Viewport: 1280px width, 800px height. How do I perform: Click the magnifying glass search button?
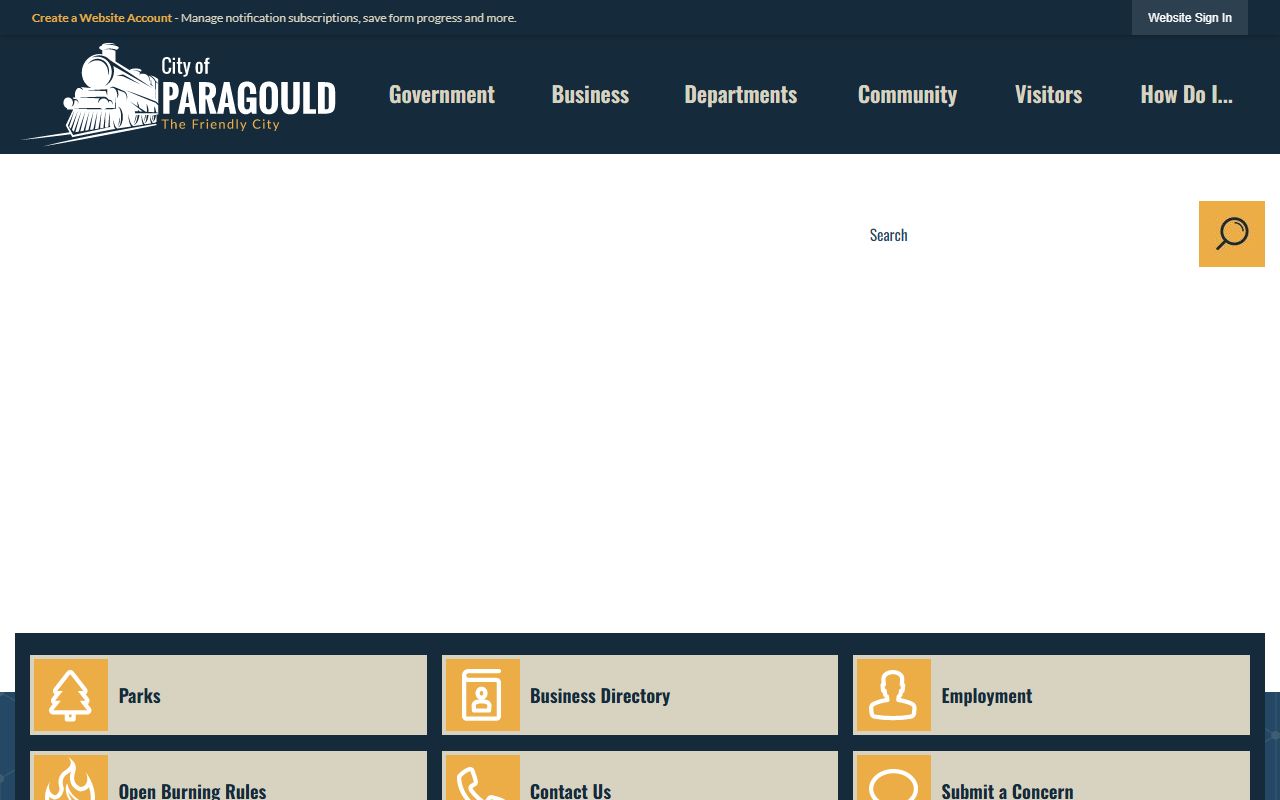1231,234
